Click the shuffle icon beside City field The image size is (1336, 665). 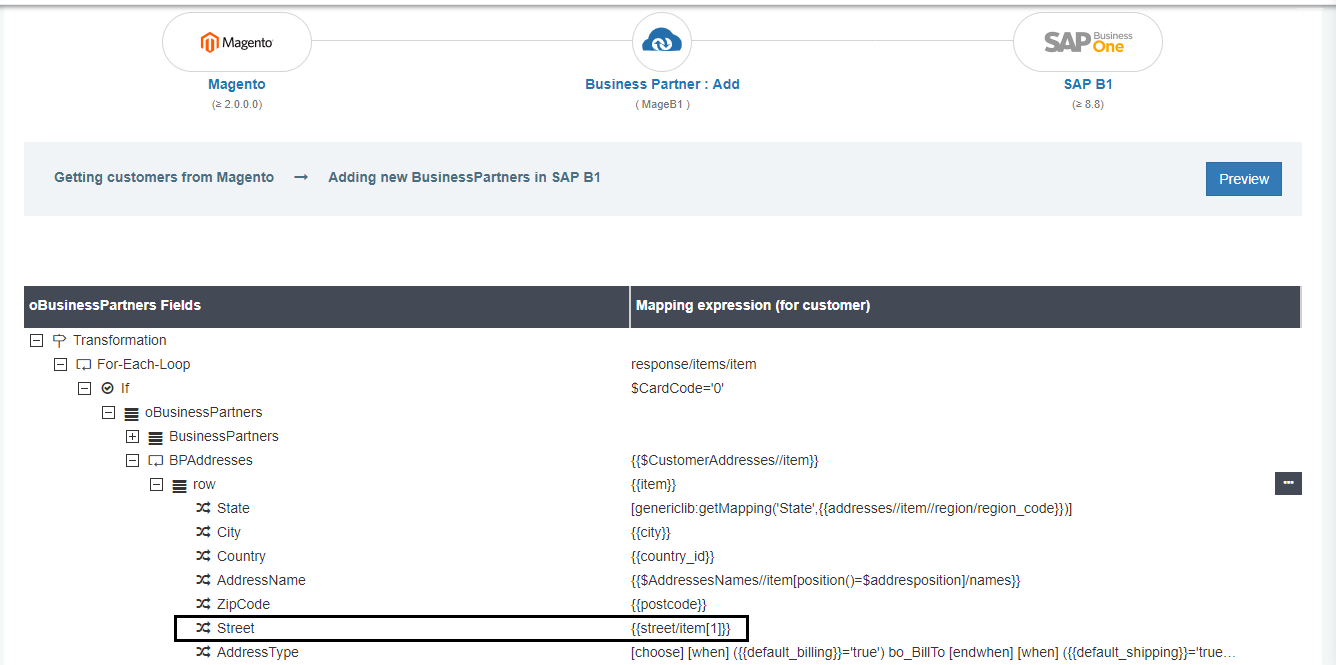[x=203, y=532]
